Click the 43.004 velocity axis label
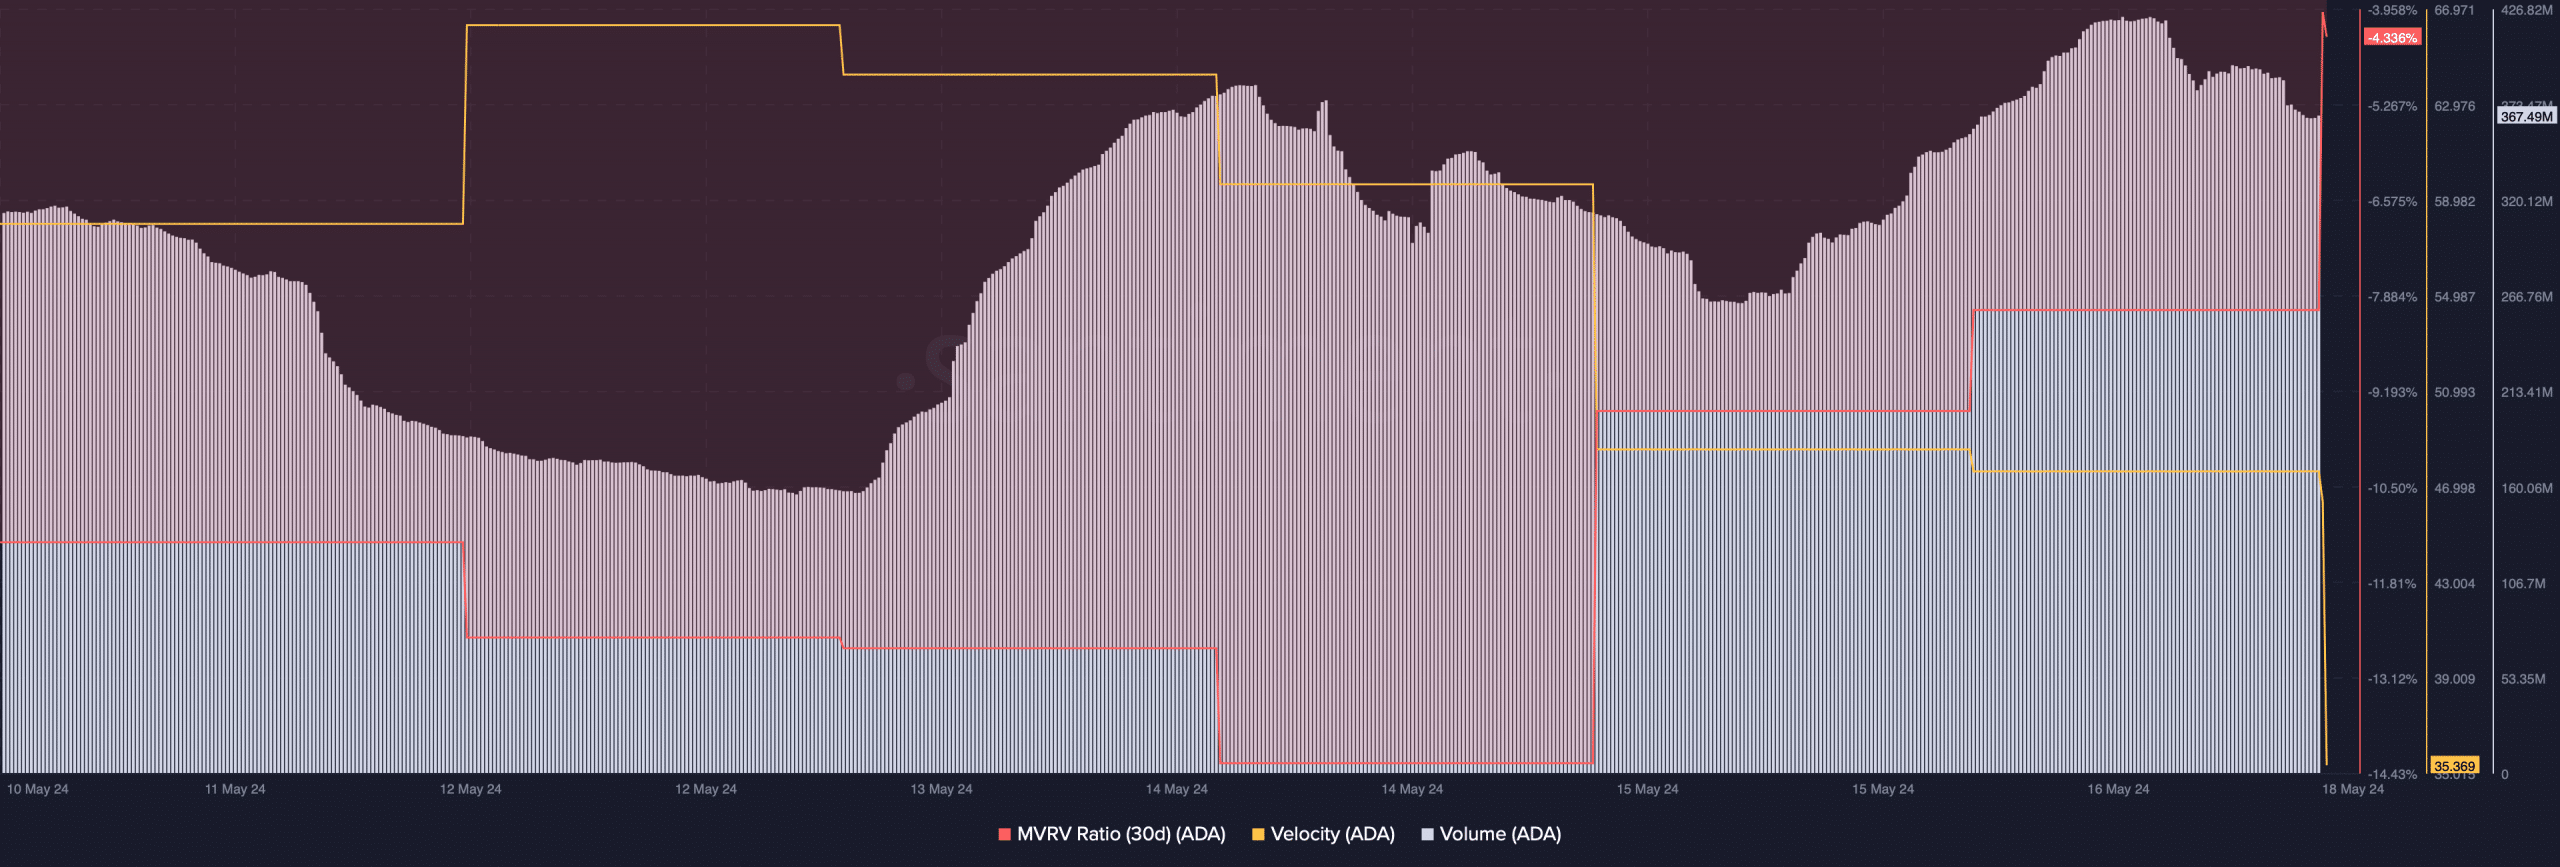Viewport: 2560px width, 867px height. 2455,583
